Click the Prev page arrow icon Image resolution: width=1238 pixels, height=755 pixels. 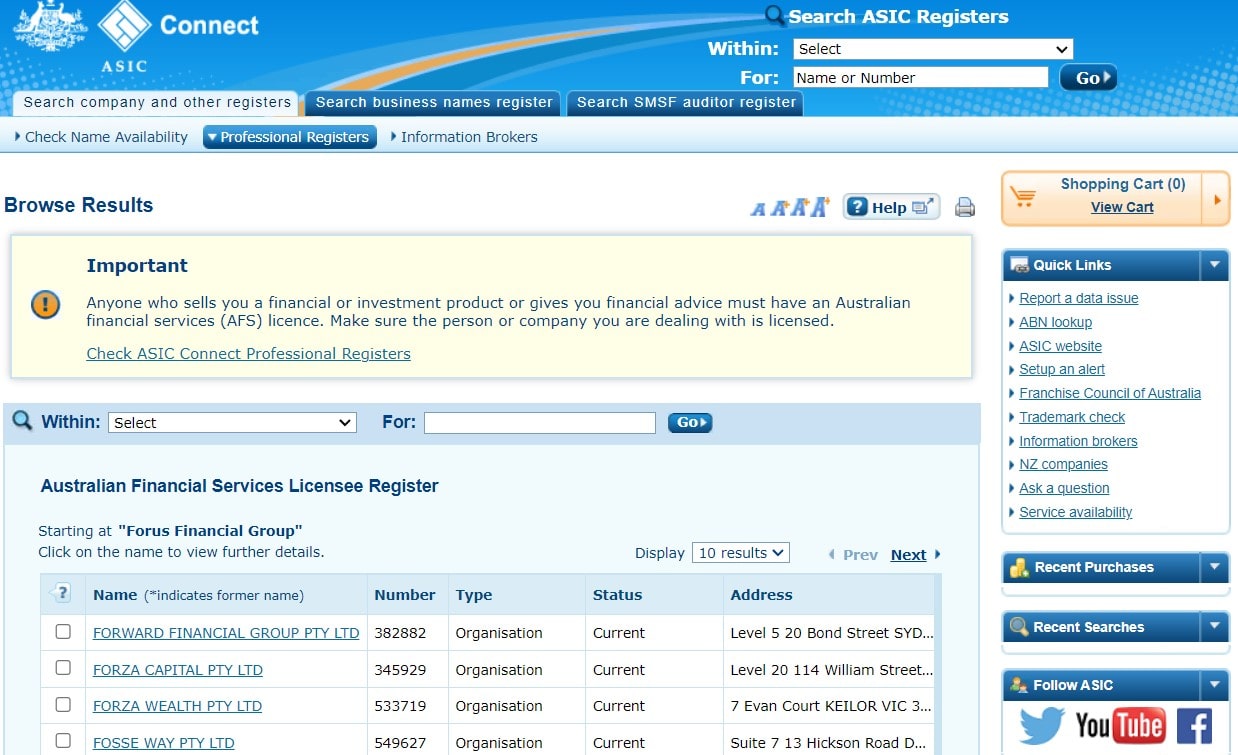tap(831, 555)
